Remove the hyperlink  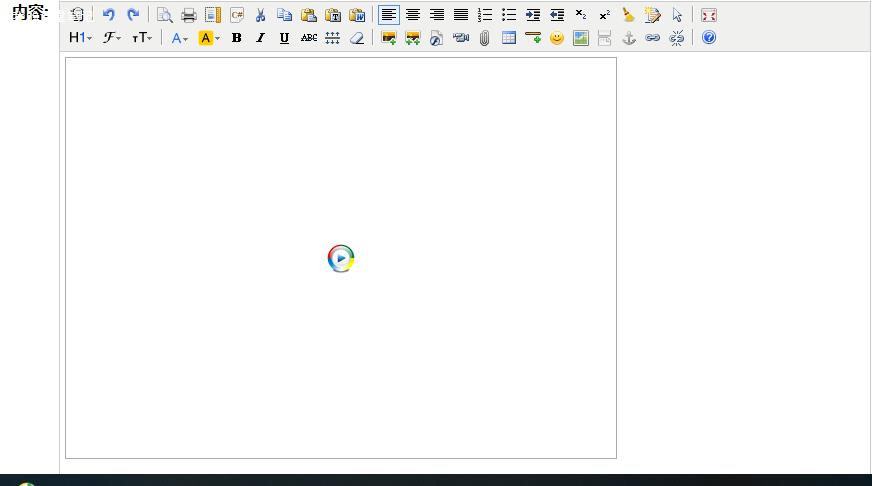[677, 38]
